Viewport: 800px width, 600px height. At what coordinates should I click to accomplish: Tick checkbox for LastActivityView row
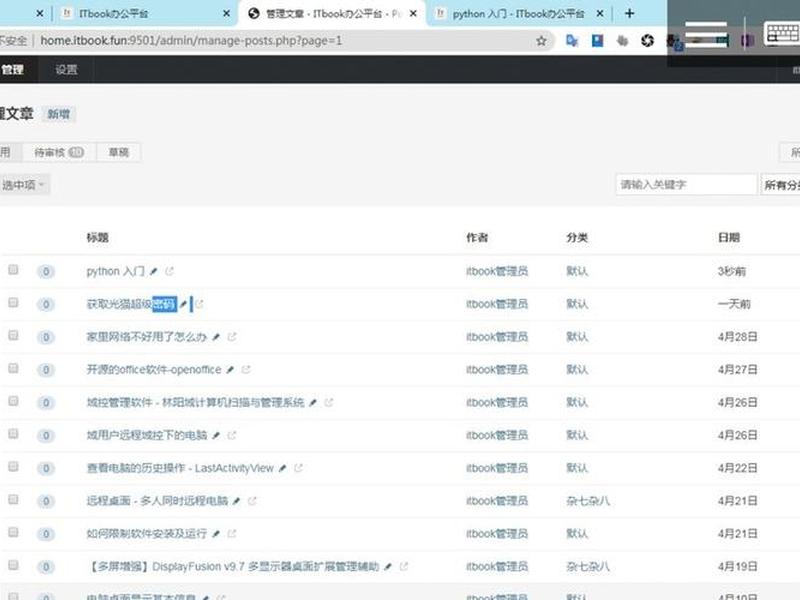(13, 466)
